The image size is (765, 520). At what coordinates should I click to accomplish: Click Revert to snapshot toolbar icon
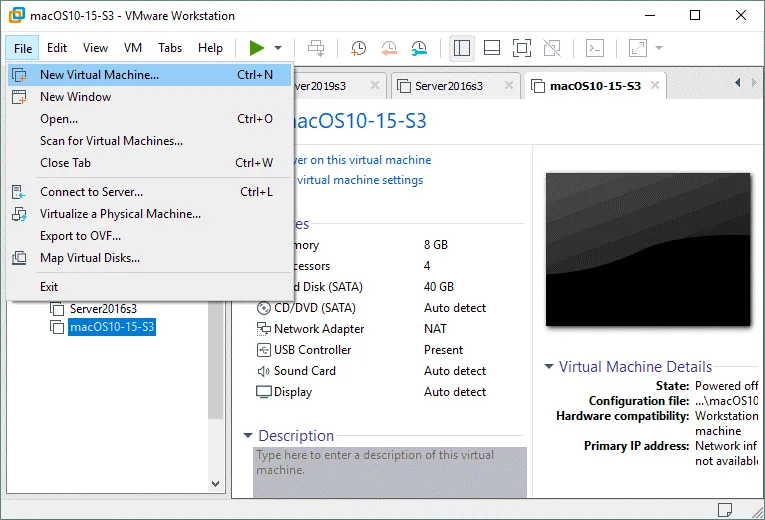[389, 48]
